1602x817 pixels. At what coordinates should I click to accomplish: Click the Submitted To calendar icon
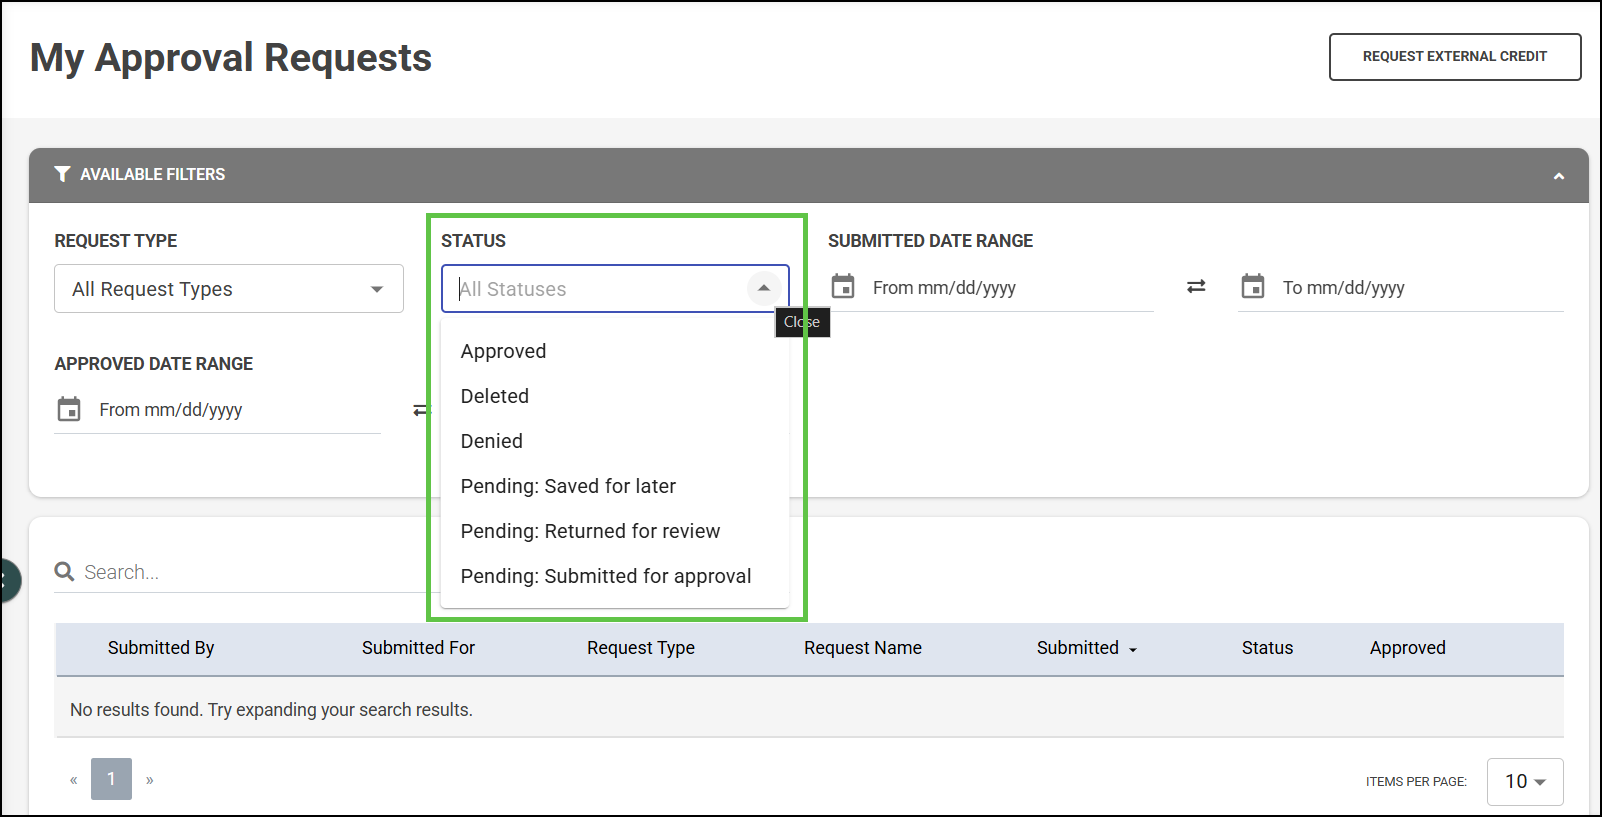click(1253, 287)
